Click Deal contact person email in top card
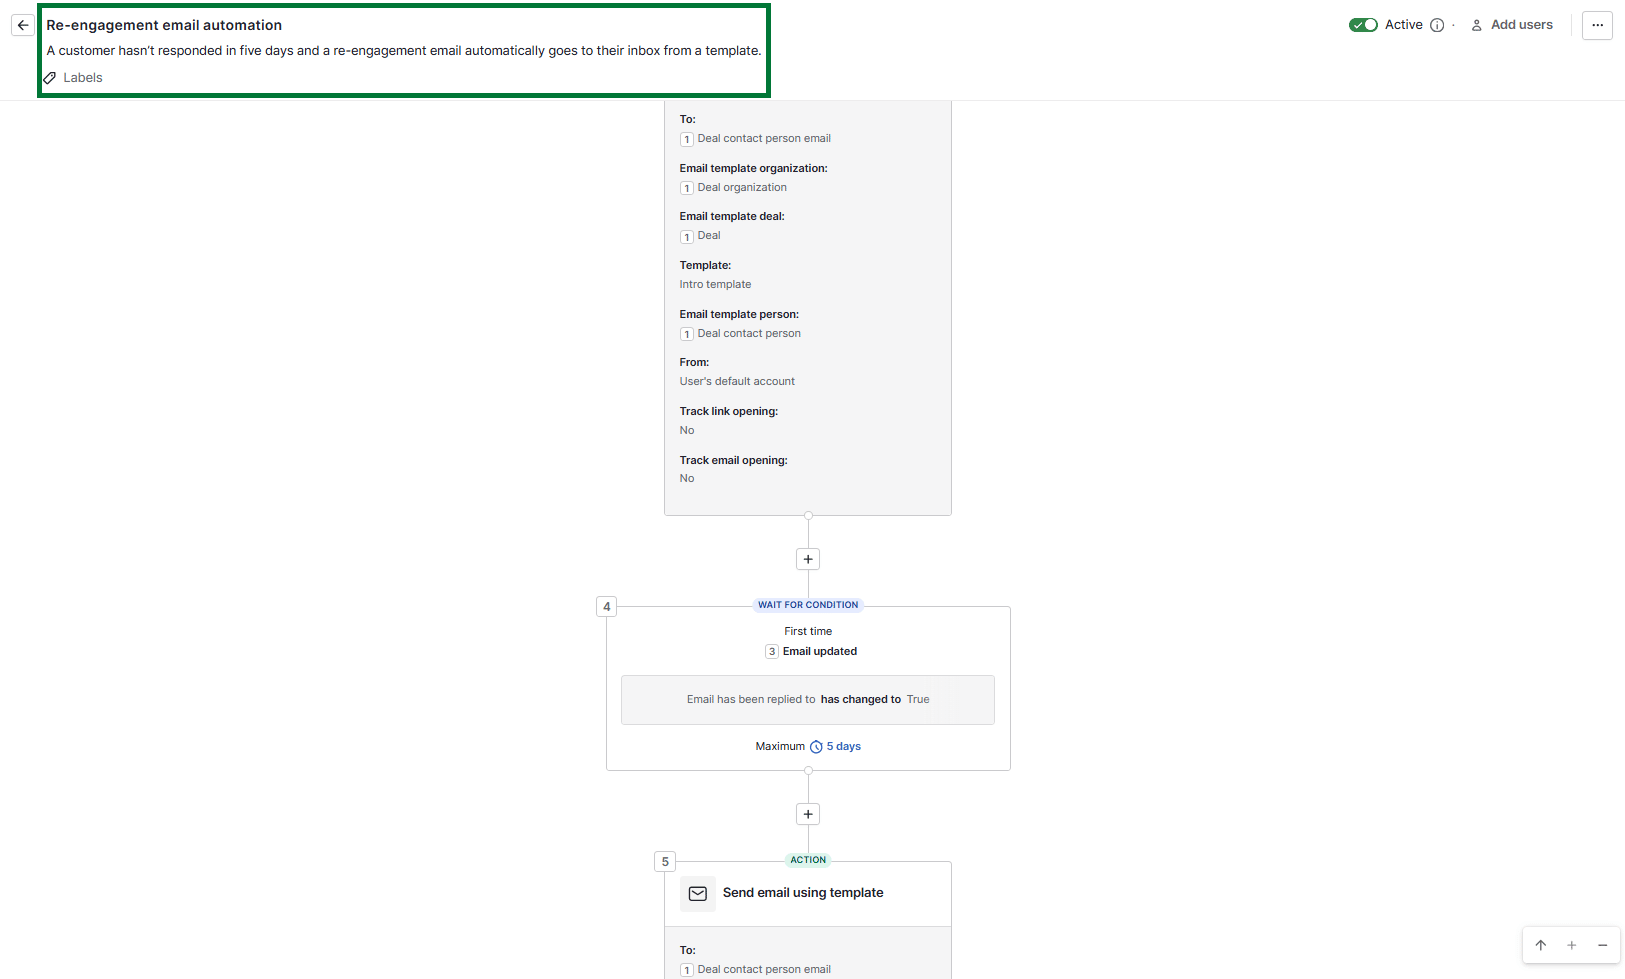This screenshot has height=979, width=1625. pyautogui.click(x=764, y=139)
